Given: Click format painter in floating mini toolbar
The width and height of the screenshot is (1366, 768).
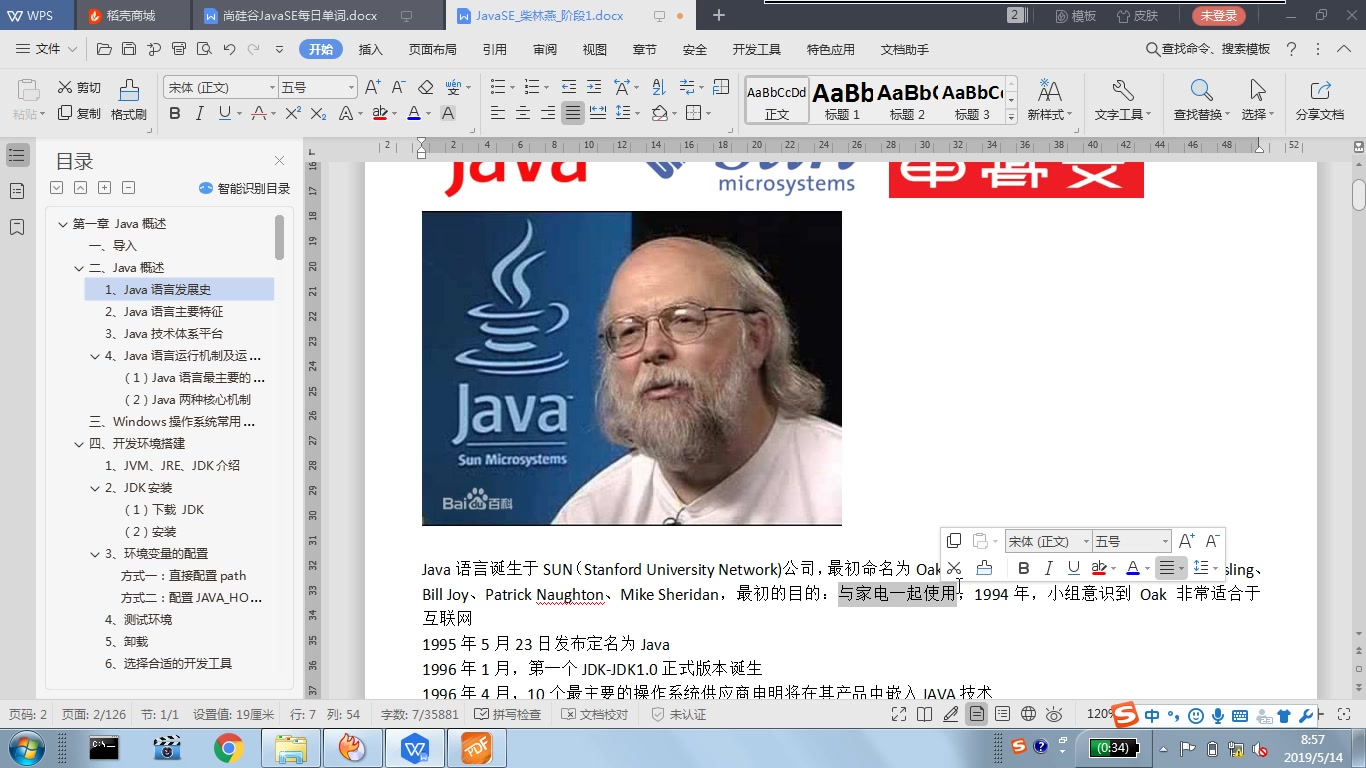Looking at the screenshot, I should pyautogui.click(x=984, y=568).
